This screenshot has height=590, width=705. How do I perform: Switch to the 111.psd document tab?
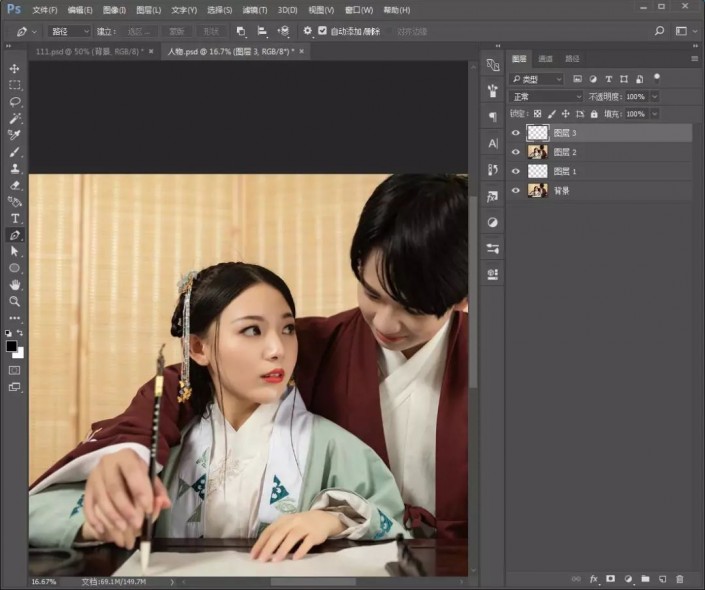89,52
